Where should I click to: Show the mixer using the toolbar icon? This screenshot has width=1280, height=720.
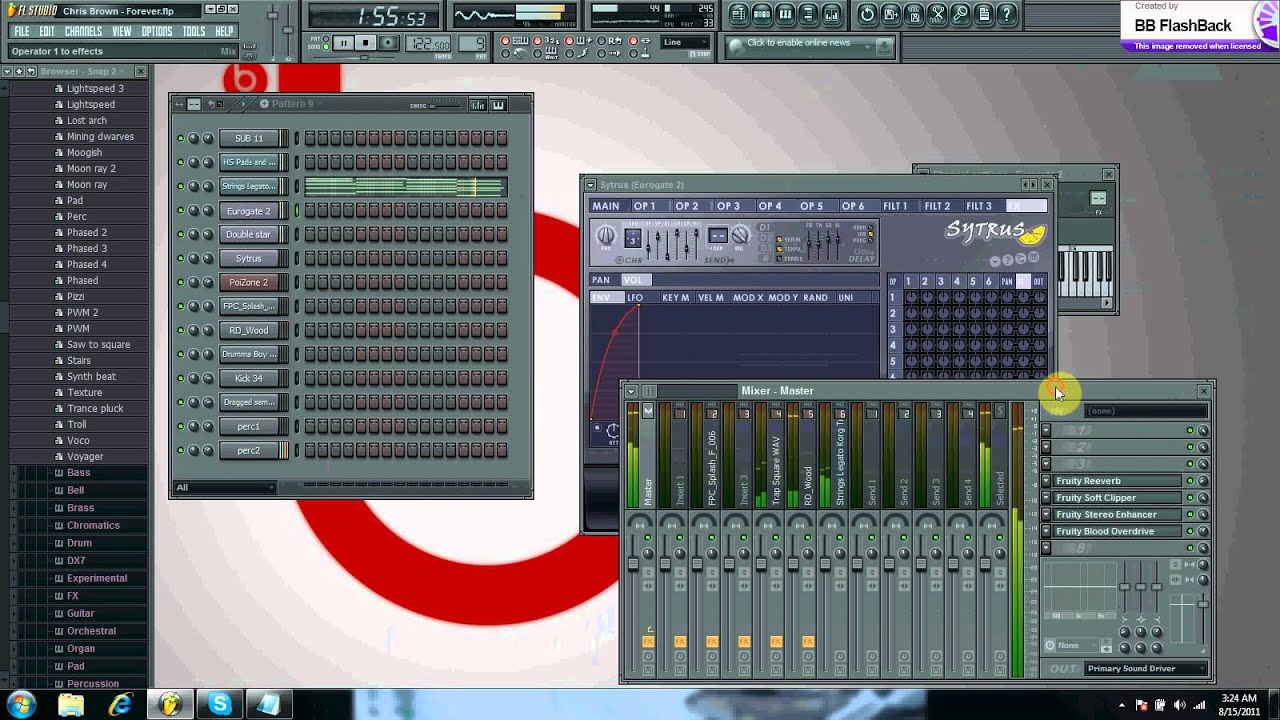[x=831, y=14]
